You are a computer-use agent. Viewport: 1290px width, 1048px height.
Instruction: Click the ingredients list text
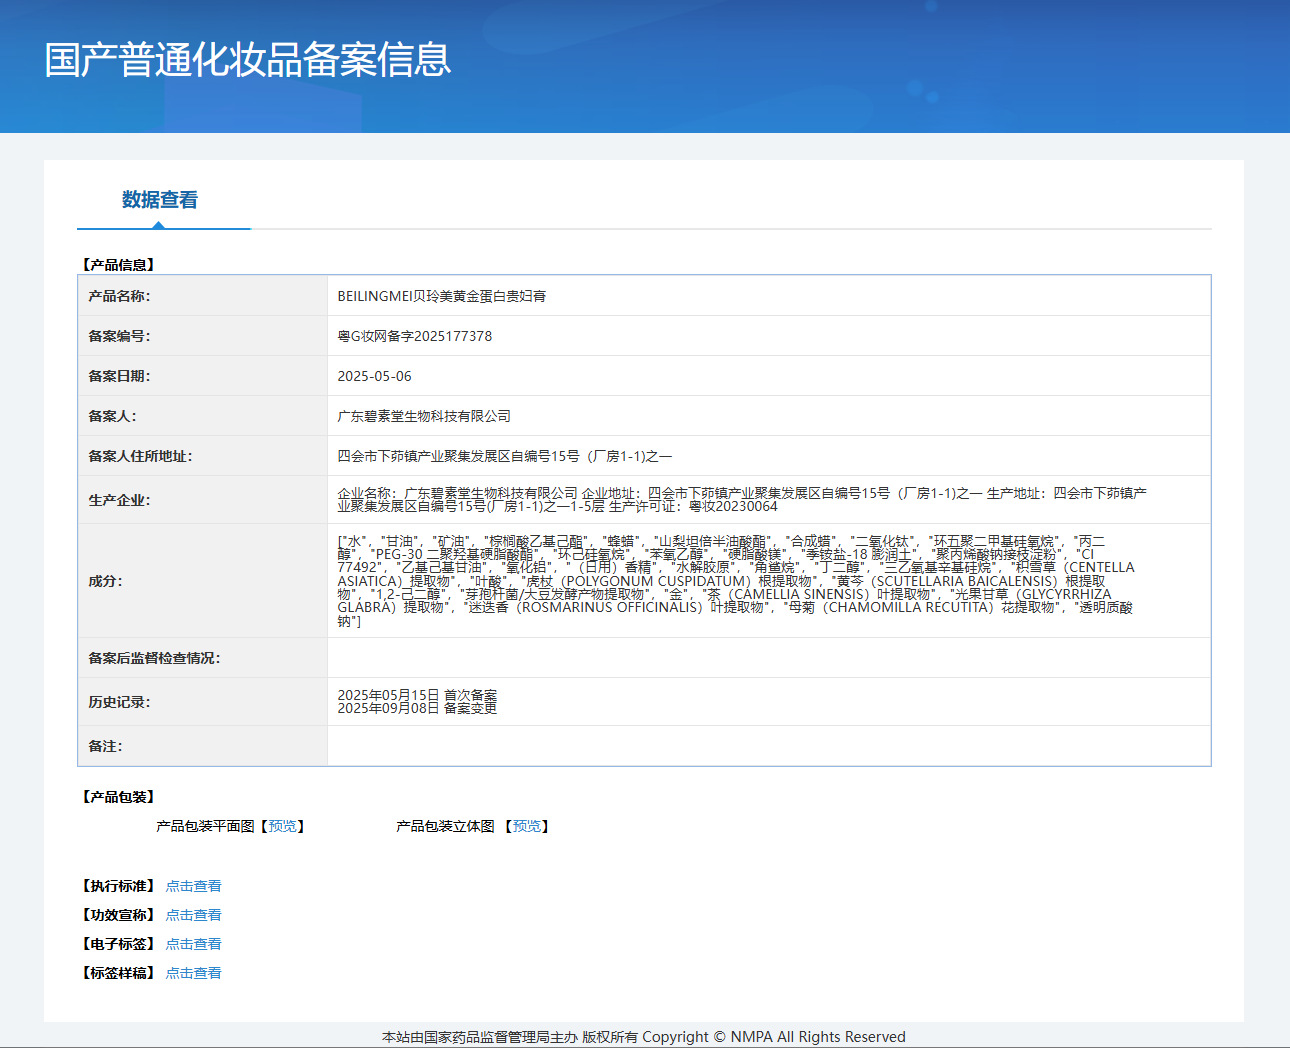pos(737,581)
